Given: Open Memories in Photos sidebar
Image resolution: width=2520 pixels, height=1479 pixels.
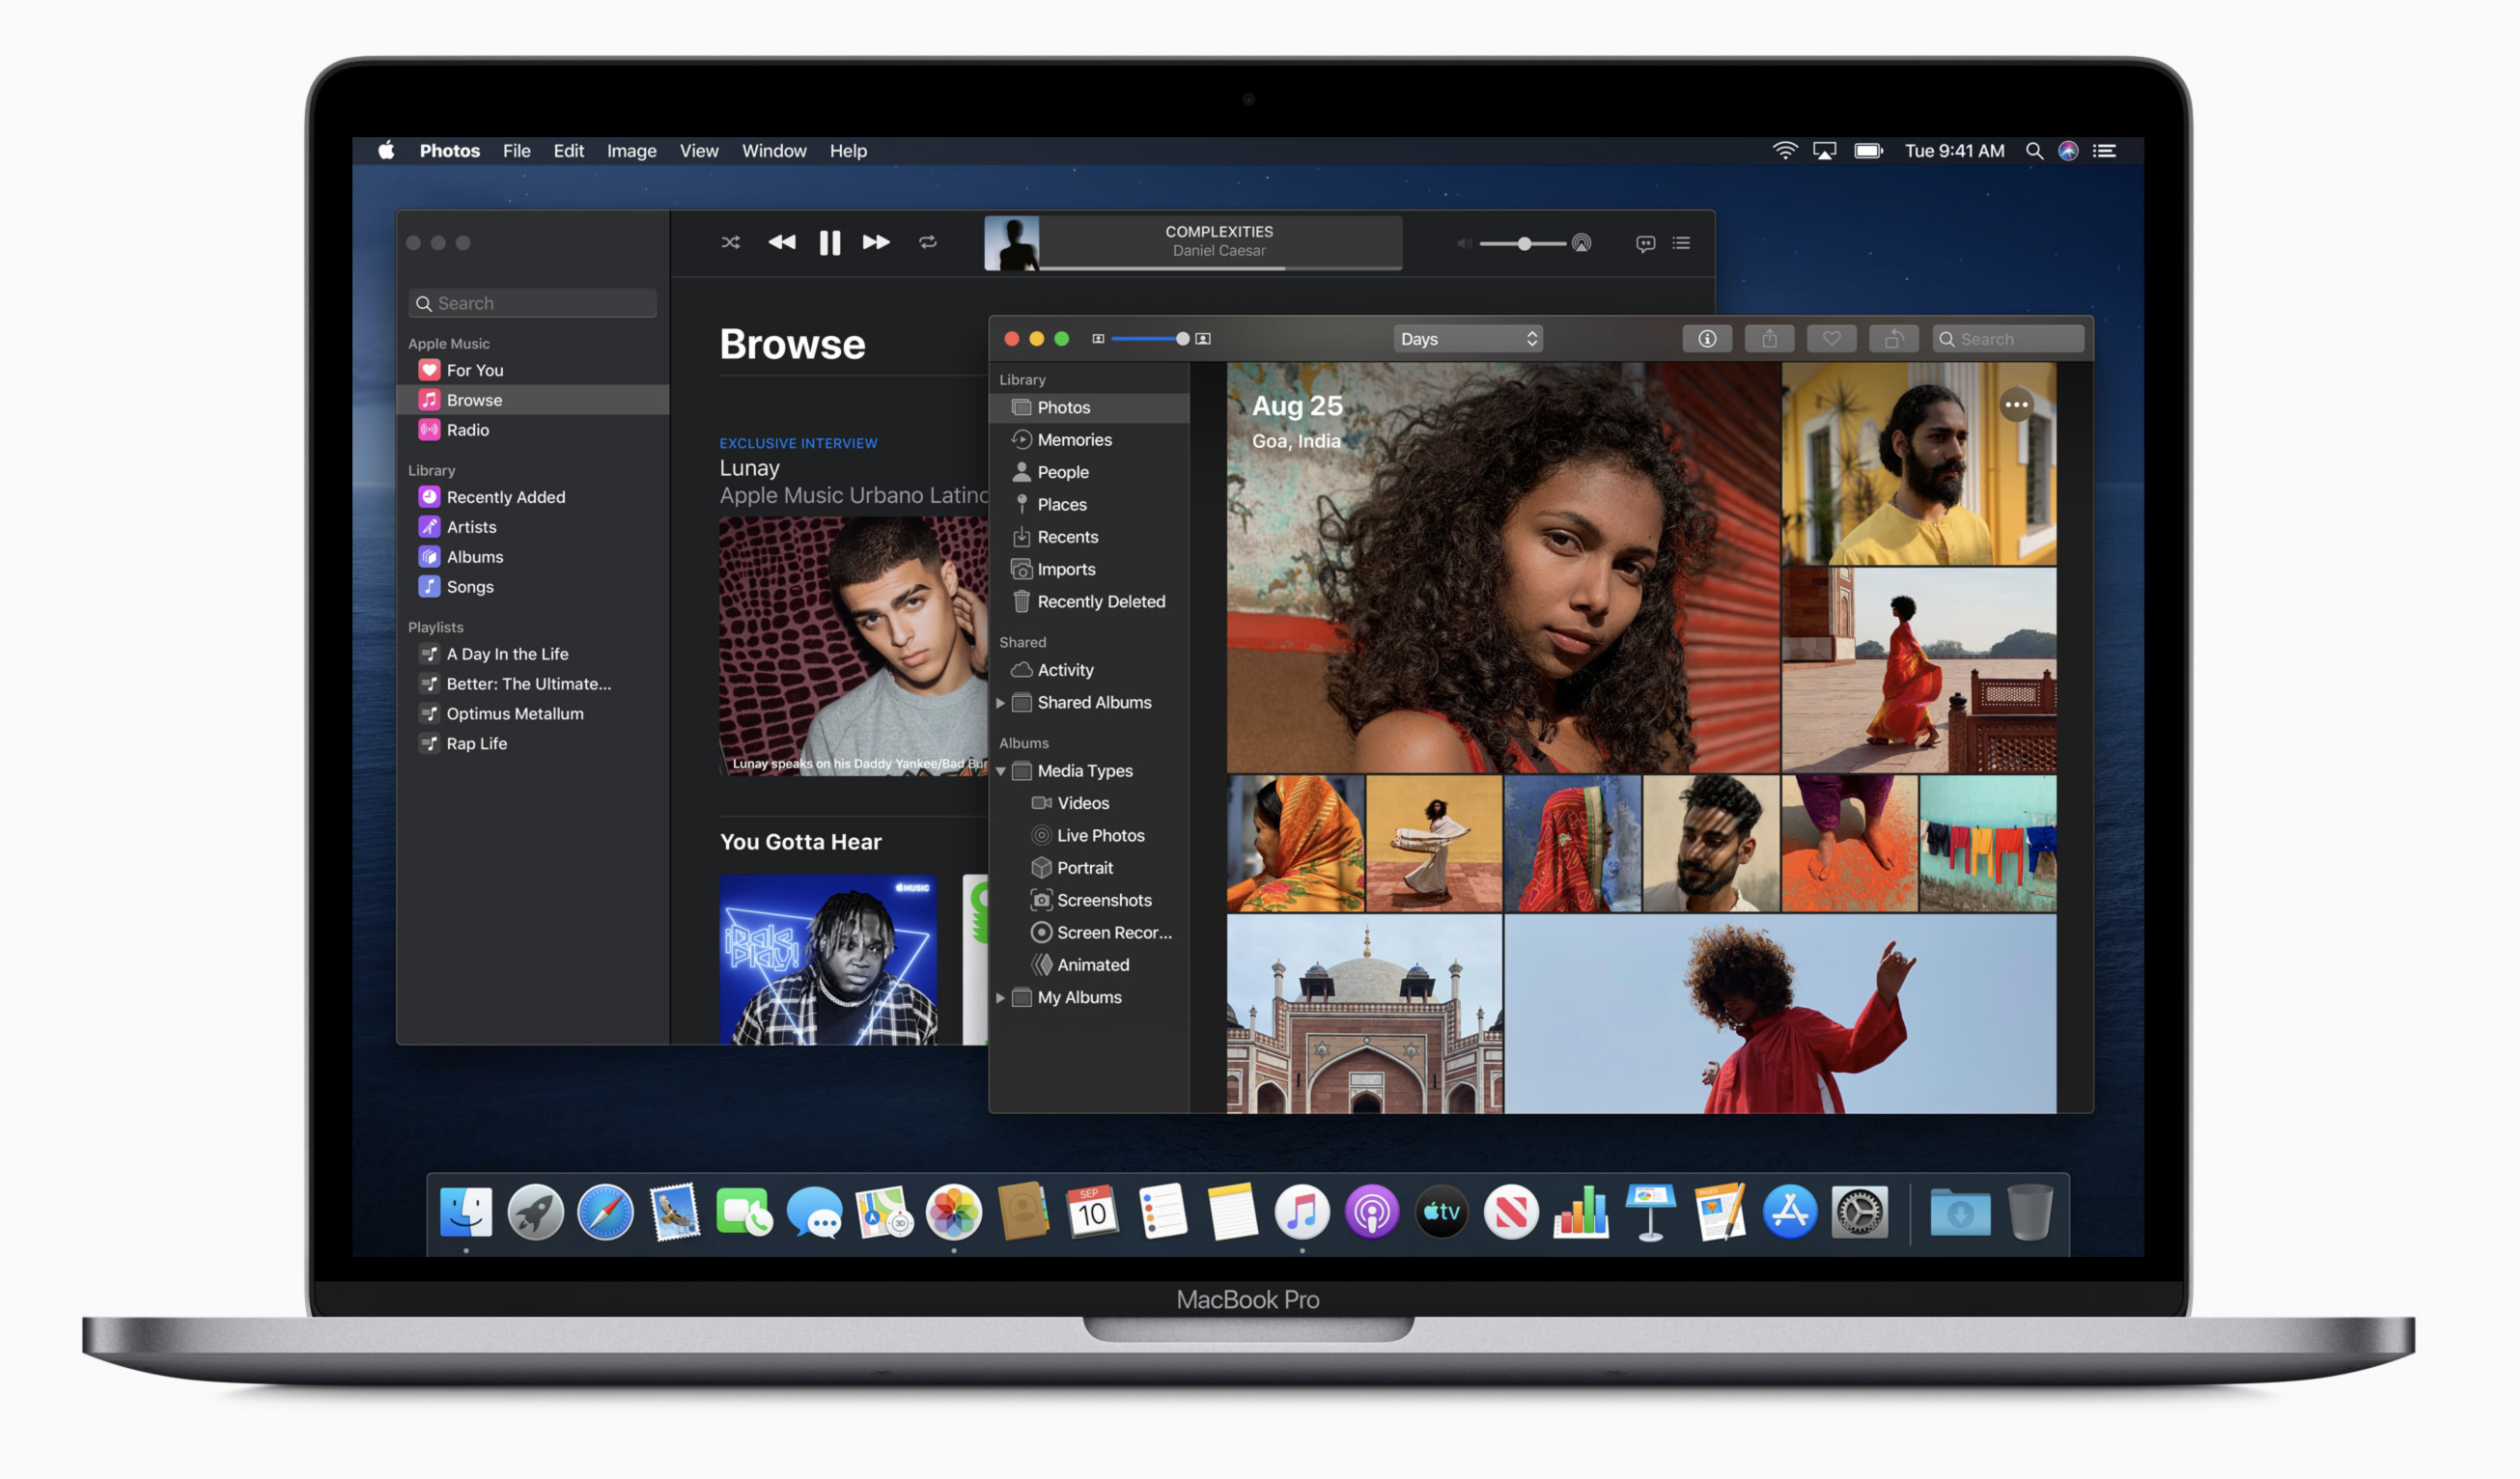Looking at the screenshot, I should pos(1089,440).
